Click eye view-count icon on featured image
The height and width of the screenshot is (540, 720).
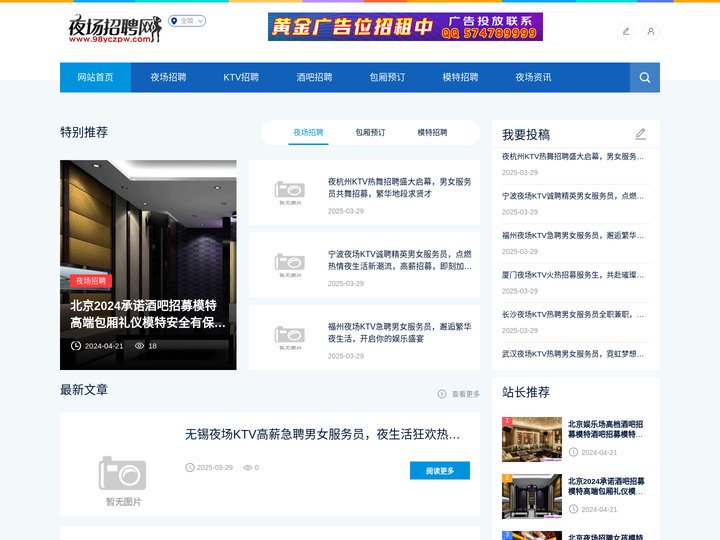(x=139, y=346)
